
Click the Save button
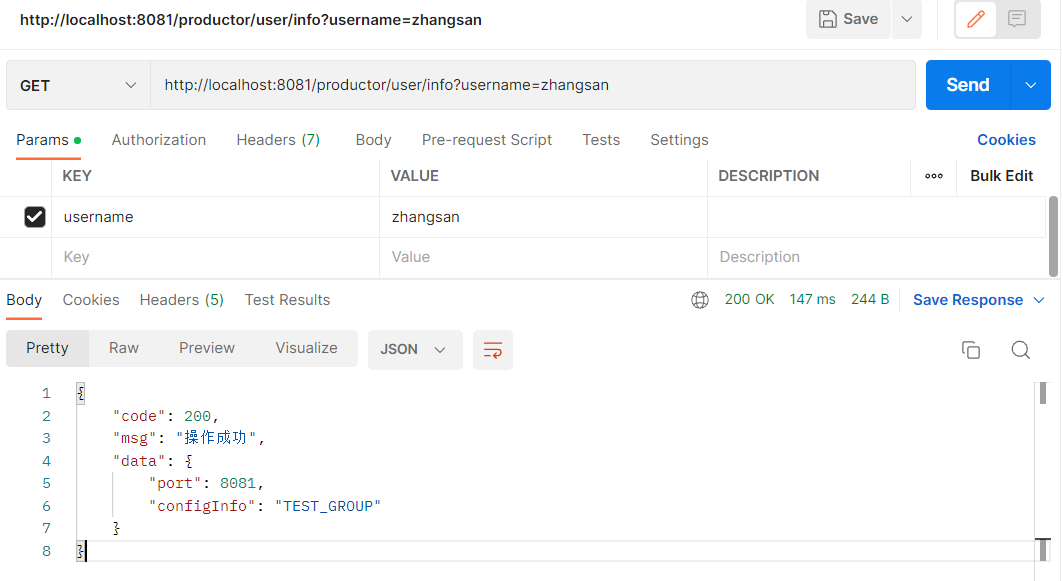tap(848, 19)
